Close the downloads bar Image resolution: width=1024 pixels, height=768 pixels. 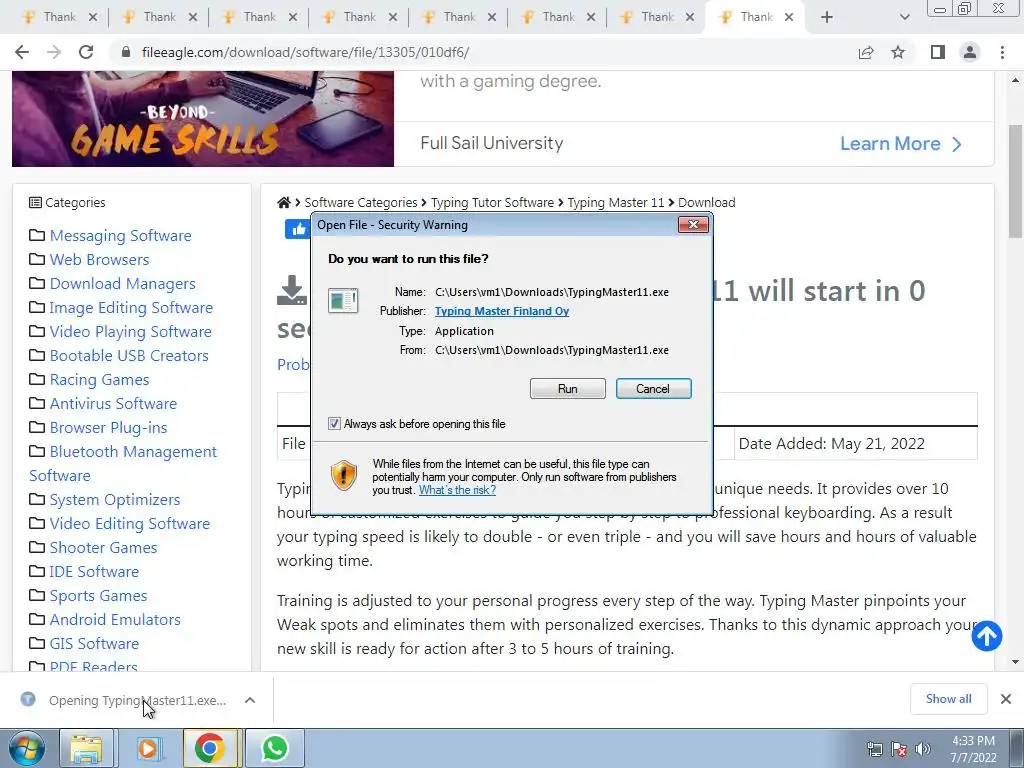pyautogui.click(x=1006, y=699)
